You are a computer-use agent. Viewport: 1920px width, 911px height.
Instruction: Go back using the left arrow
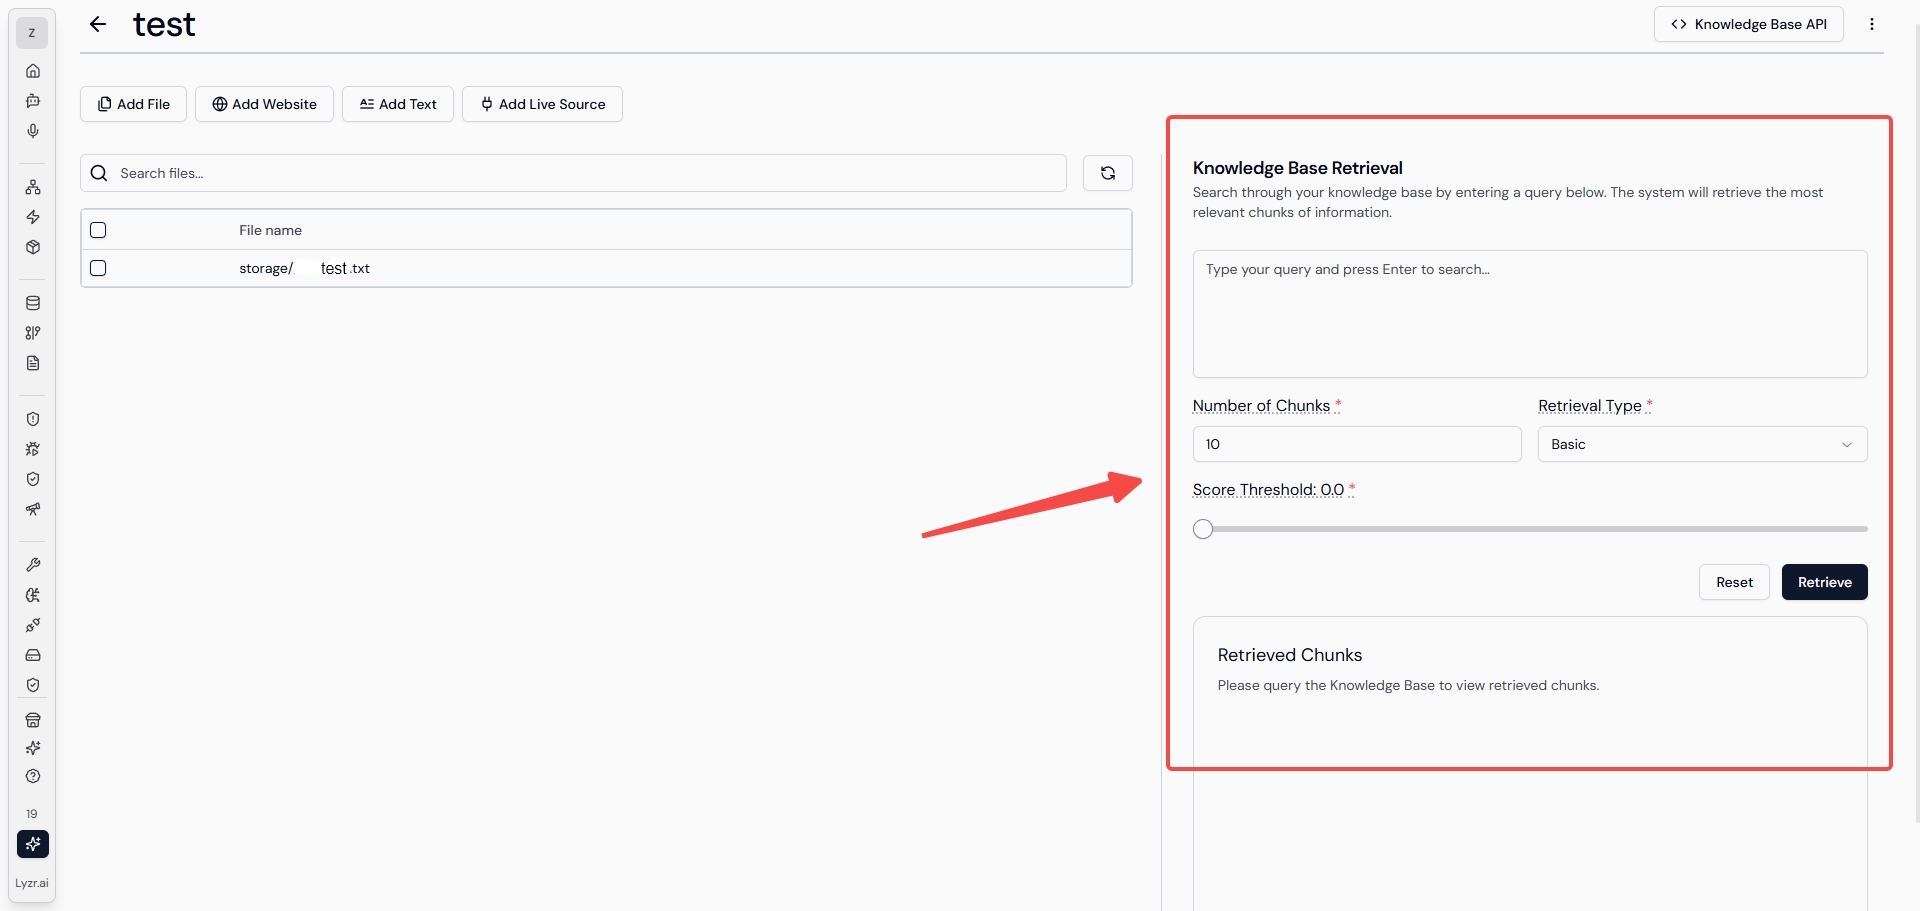(x=98, y=24)
